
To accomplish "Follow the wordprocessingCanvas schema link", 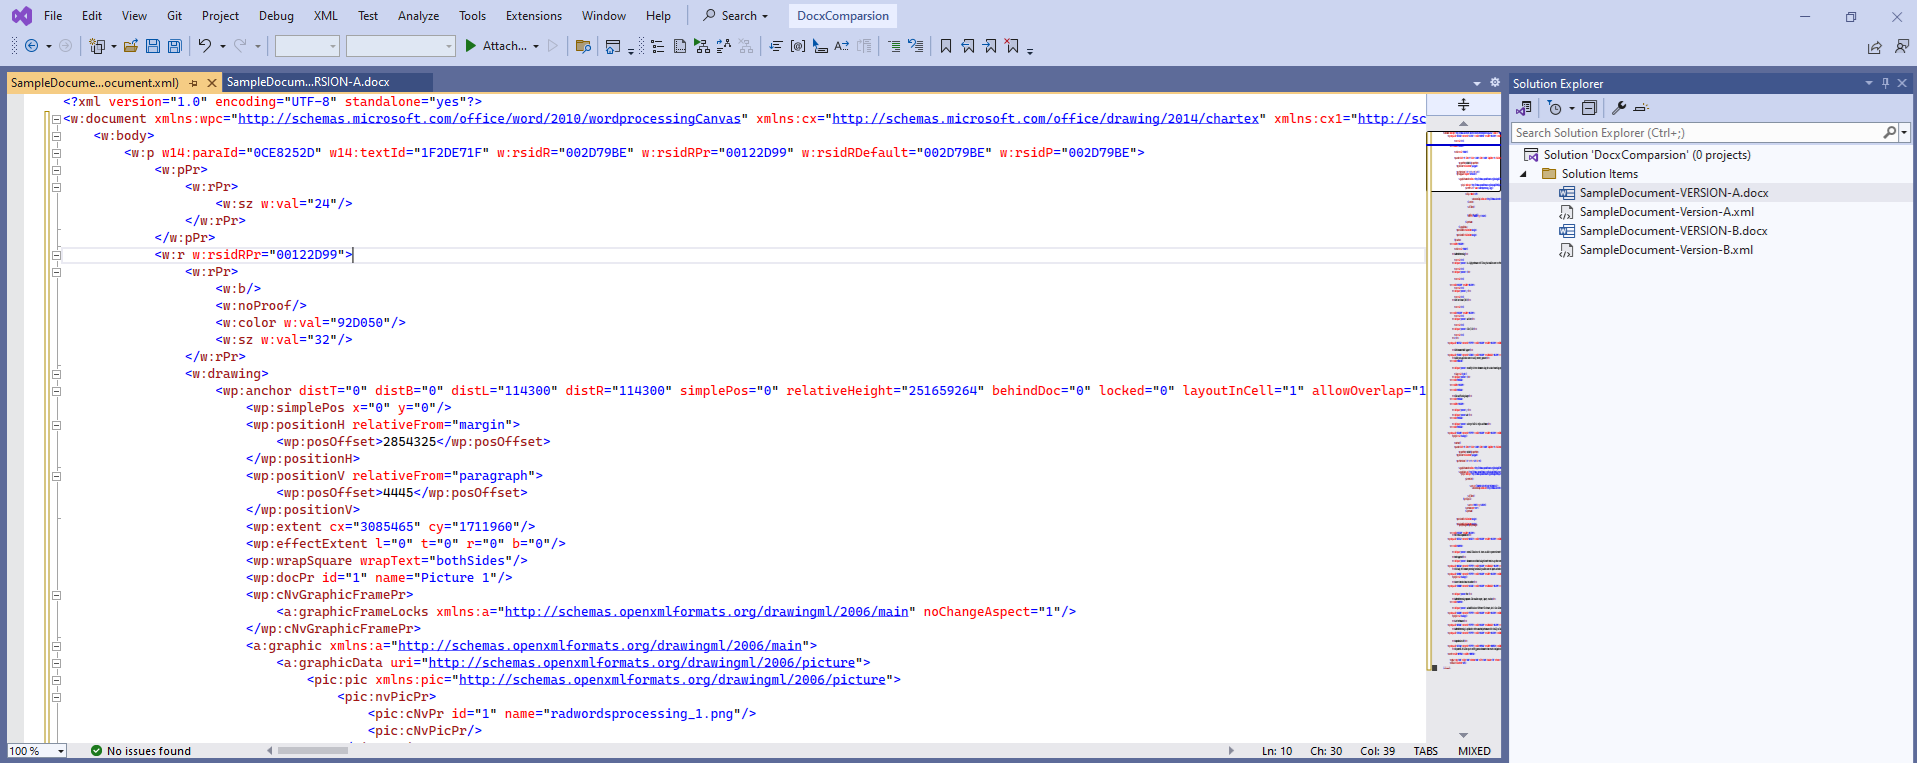I will (490, 119).
